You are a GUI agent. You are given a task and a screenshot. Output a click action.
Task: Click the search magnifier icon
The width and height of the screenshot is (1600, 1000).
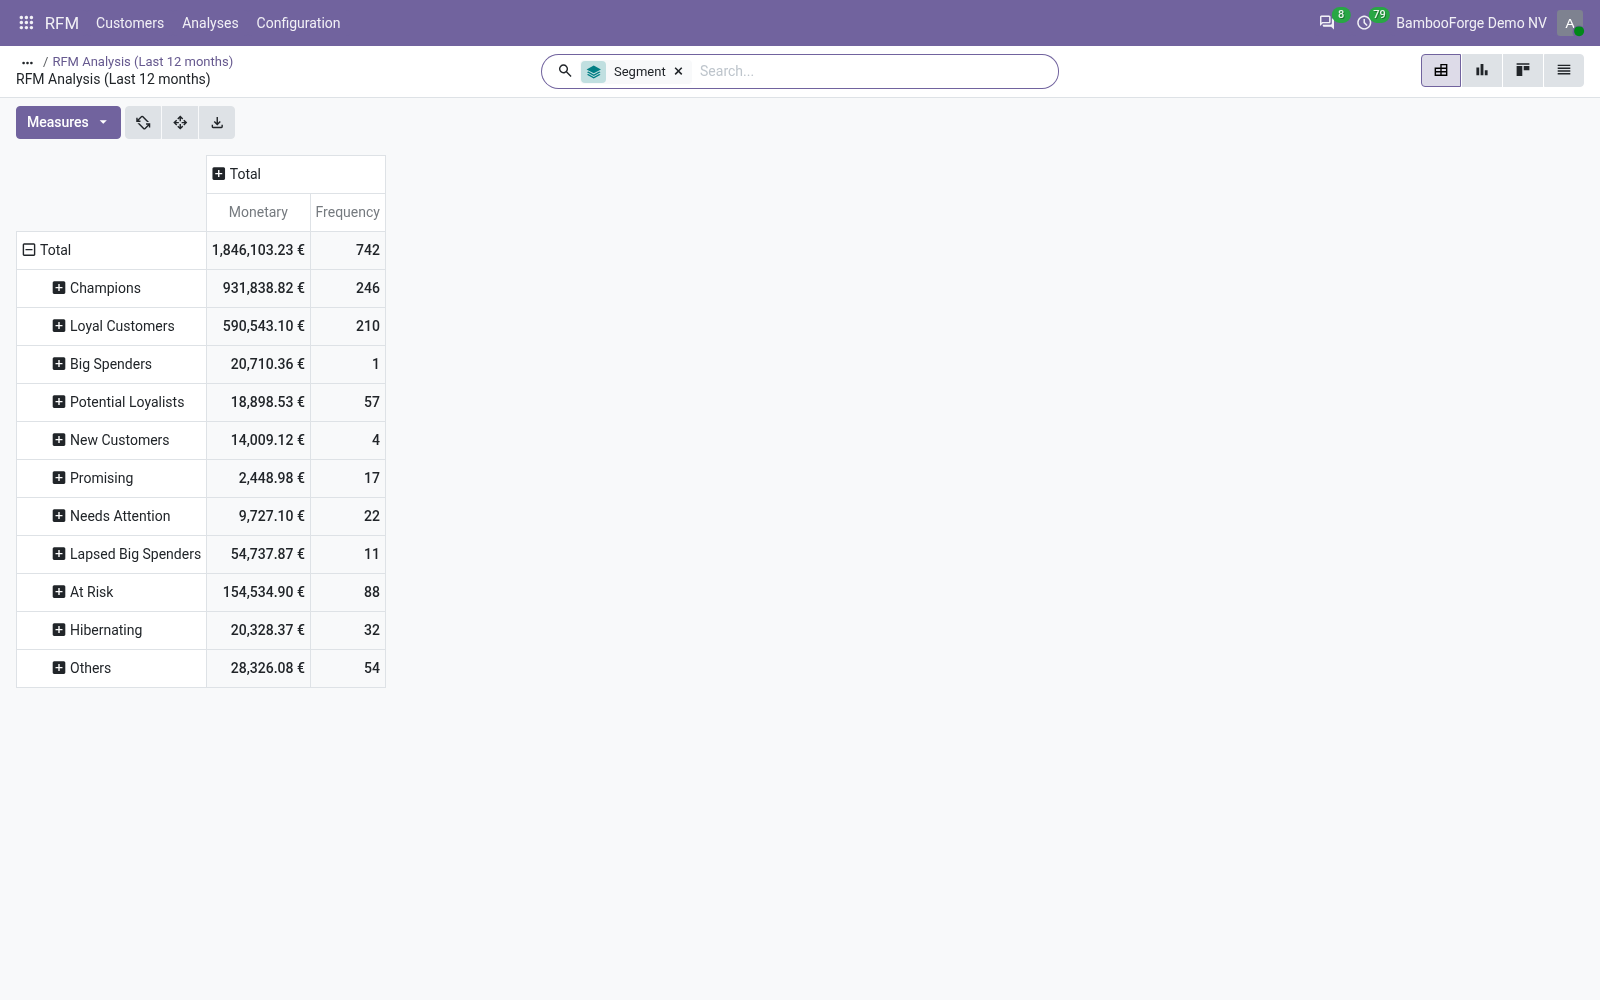[565, 71]
